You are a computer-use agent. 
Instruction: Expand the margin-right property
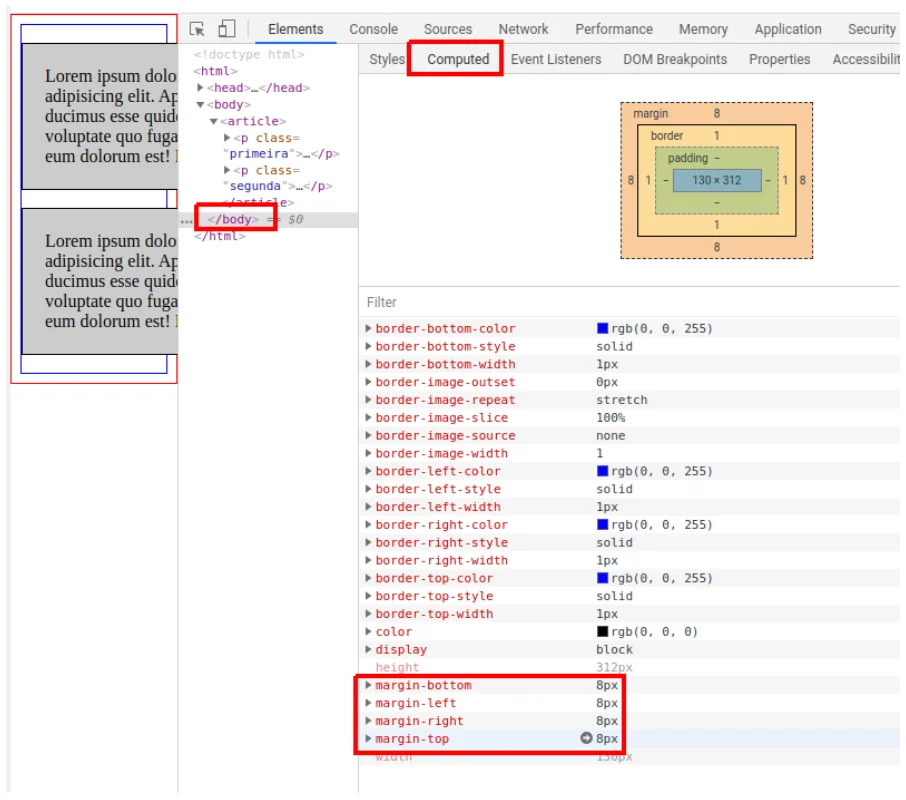pos(368,721)
